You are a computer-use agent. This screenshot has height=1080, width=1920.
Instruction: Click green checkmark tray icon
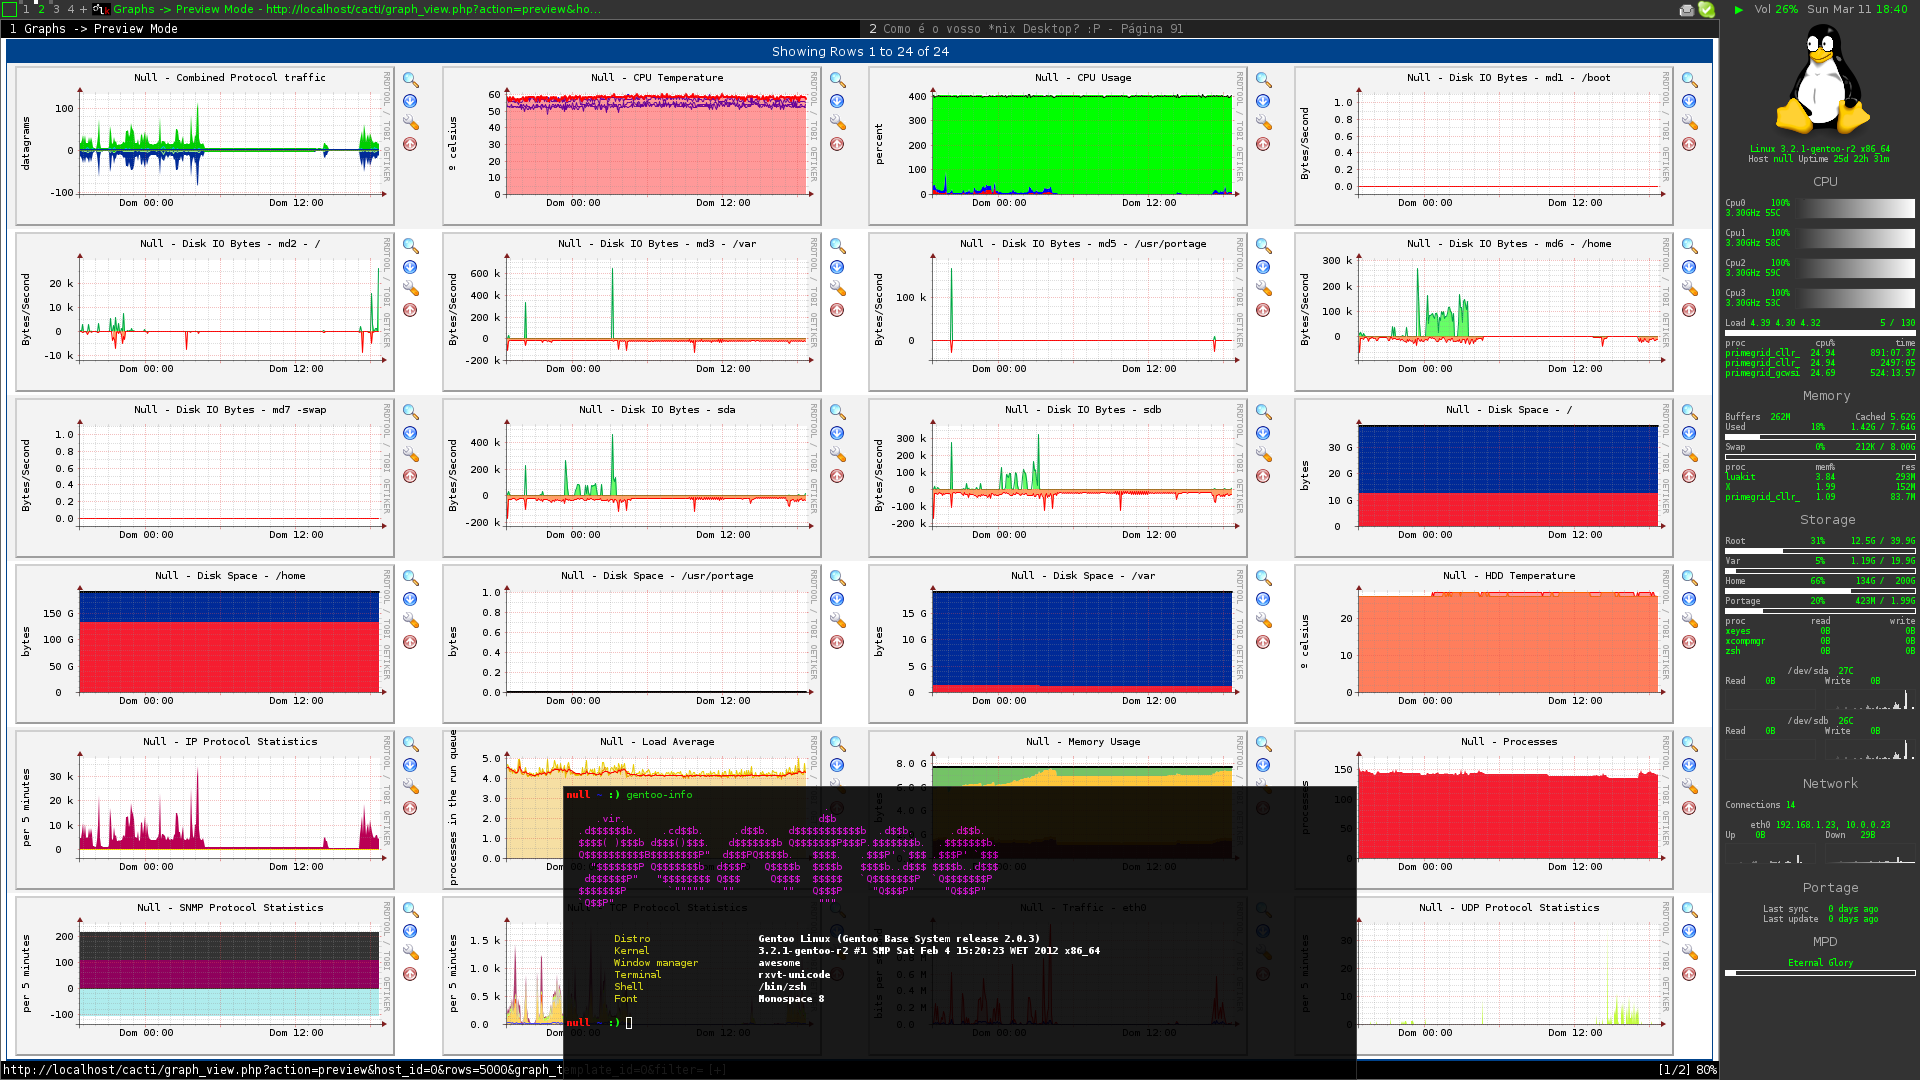point(1707,10)
